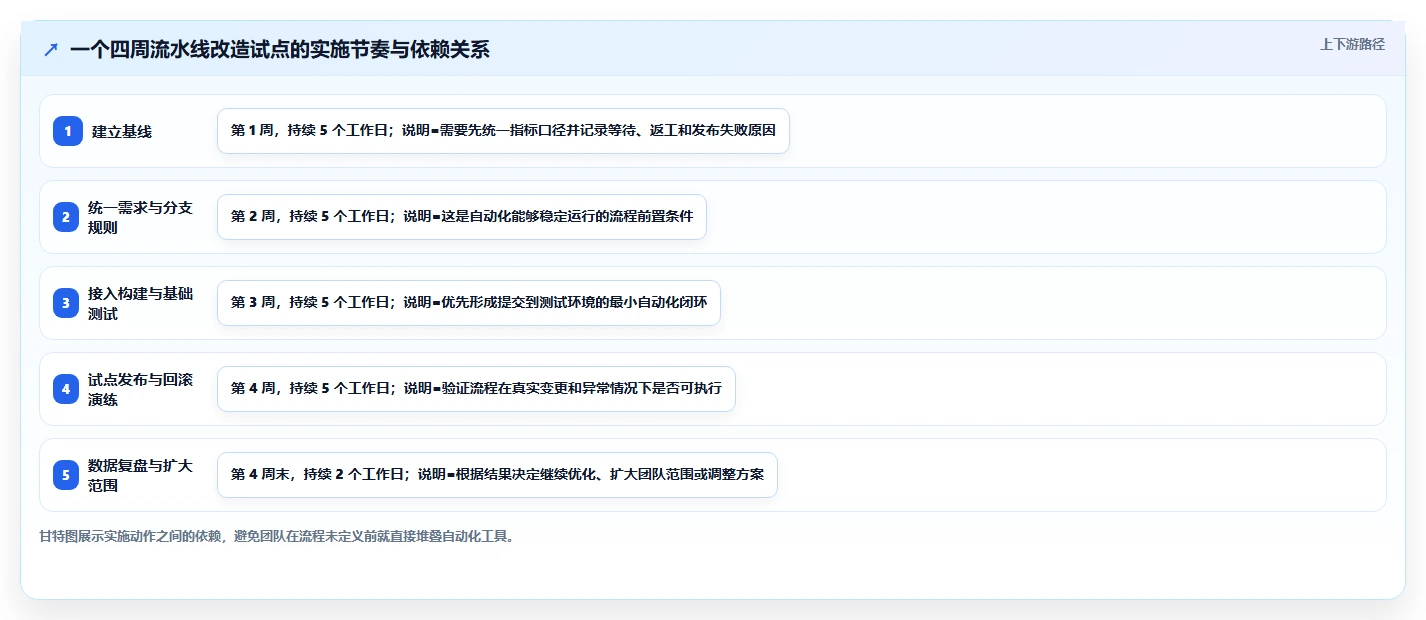Click the step 1 number badge

click(x=68, y=131)
